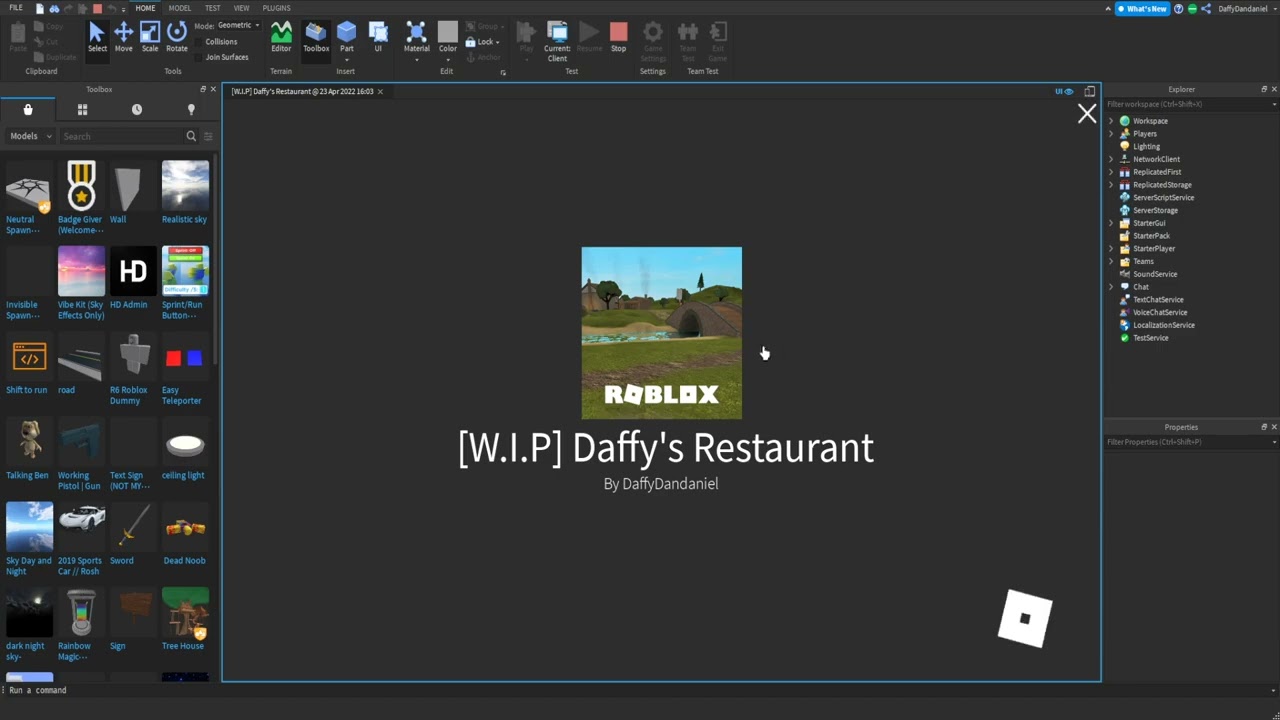Insert a new Part

[x=346, y=37]
